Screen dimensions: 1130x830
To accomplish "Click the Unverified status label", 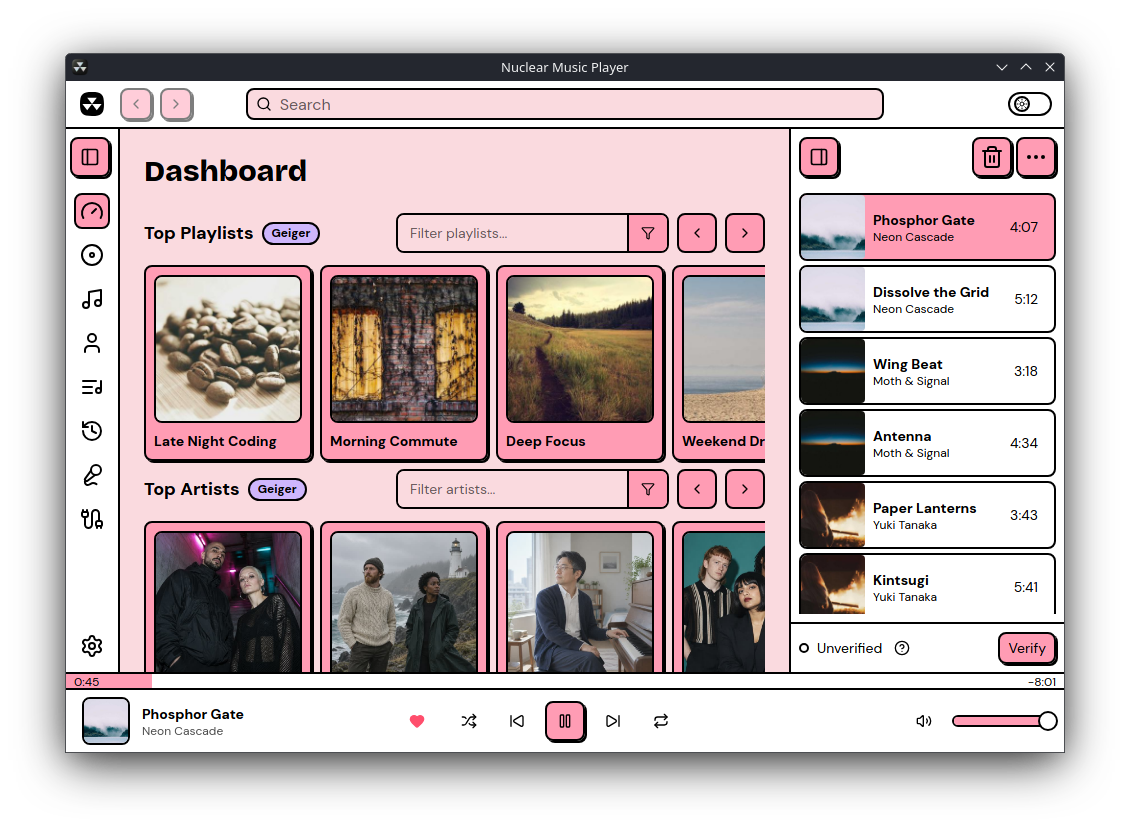I will point(849,648).
